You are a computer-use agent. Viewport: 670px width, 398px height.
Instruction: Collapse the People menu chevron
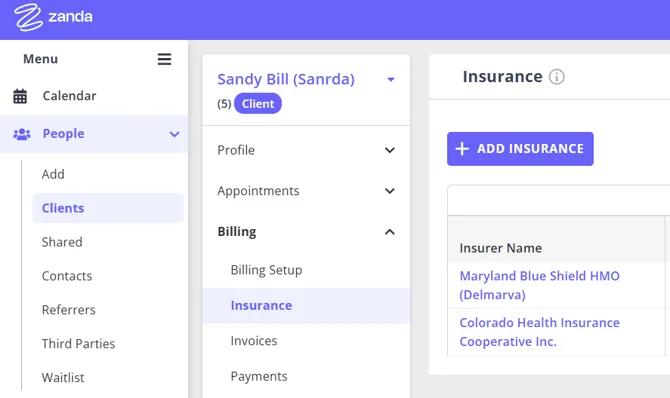pyautogui.click(x=174, y=134)
